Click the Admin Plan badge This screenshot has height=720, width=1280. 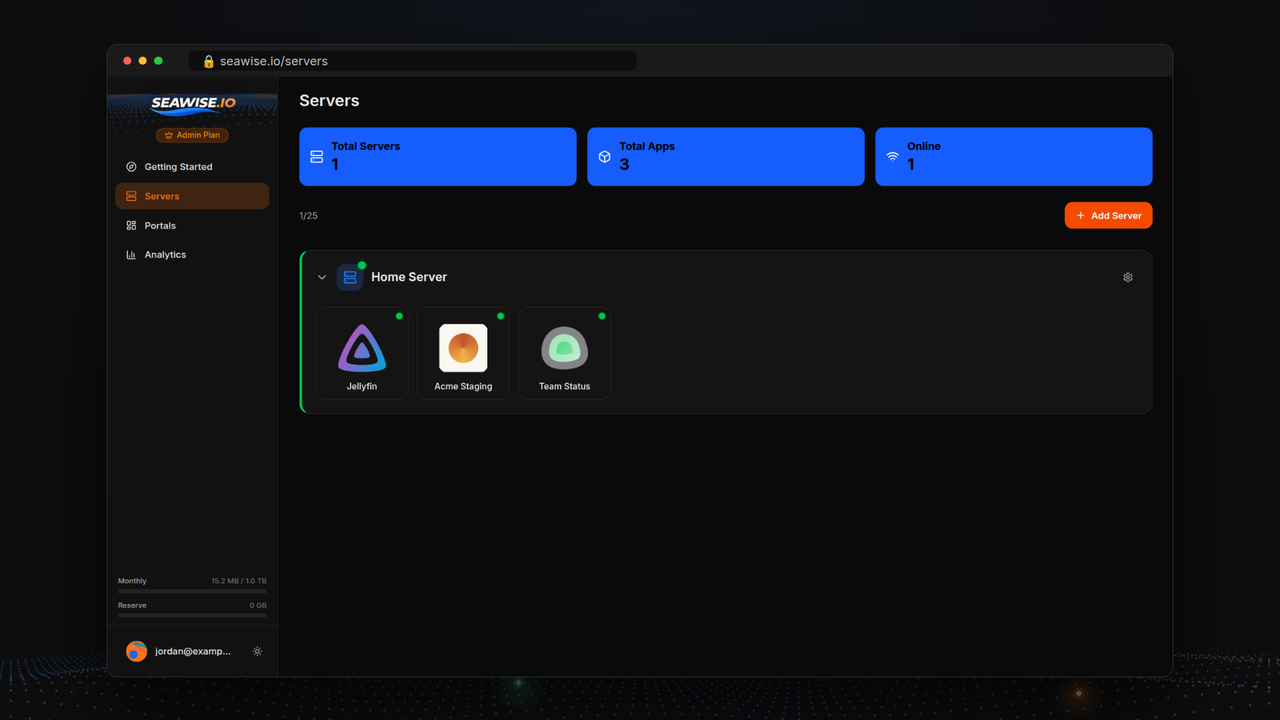[x=192, y=135]
